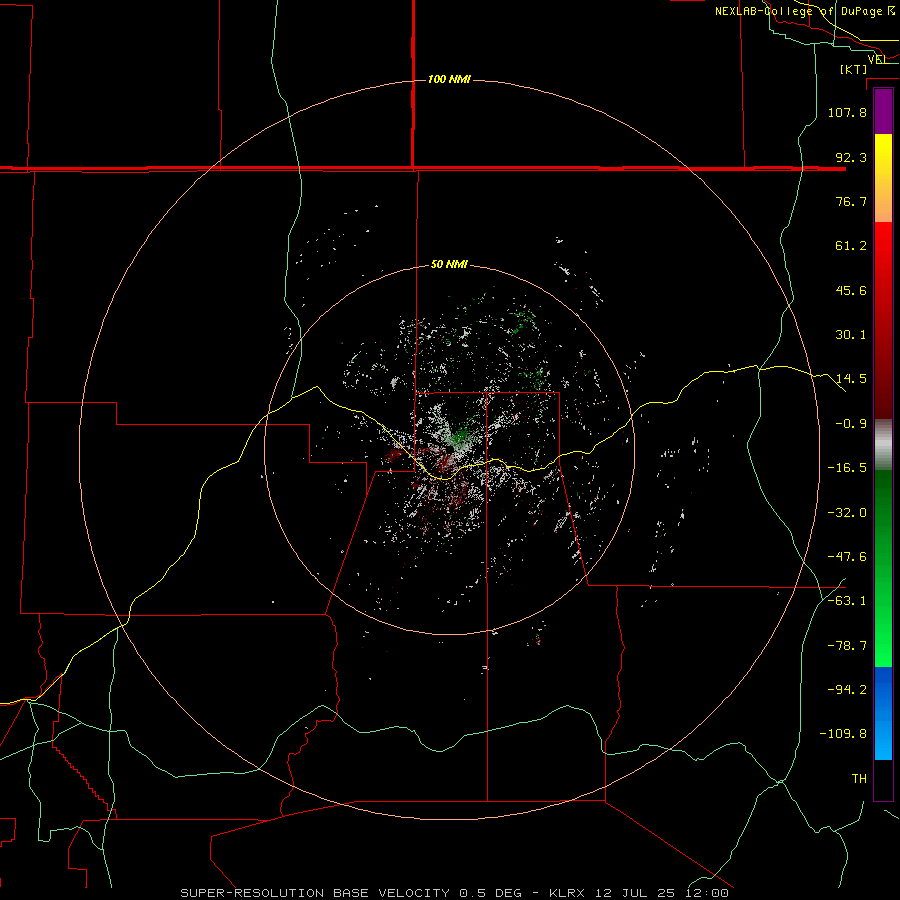The image size is (900, 900).
Task: Click the 76.7 velocity scale label
Action: coord(851,201)
